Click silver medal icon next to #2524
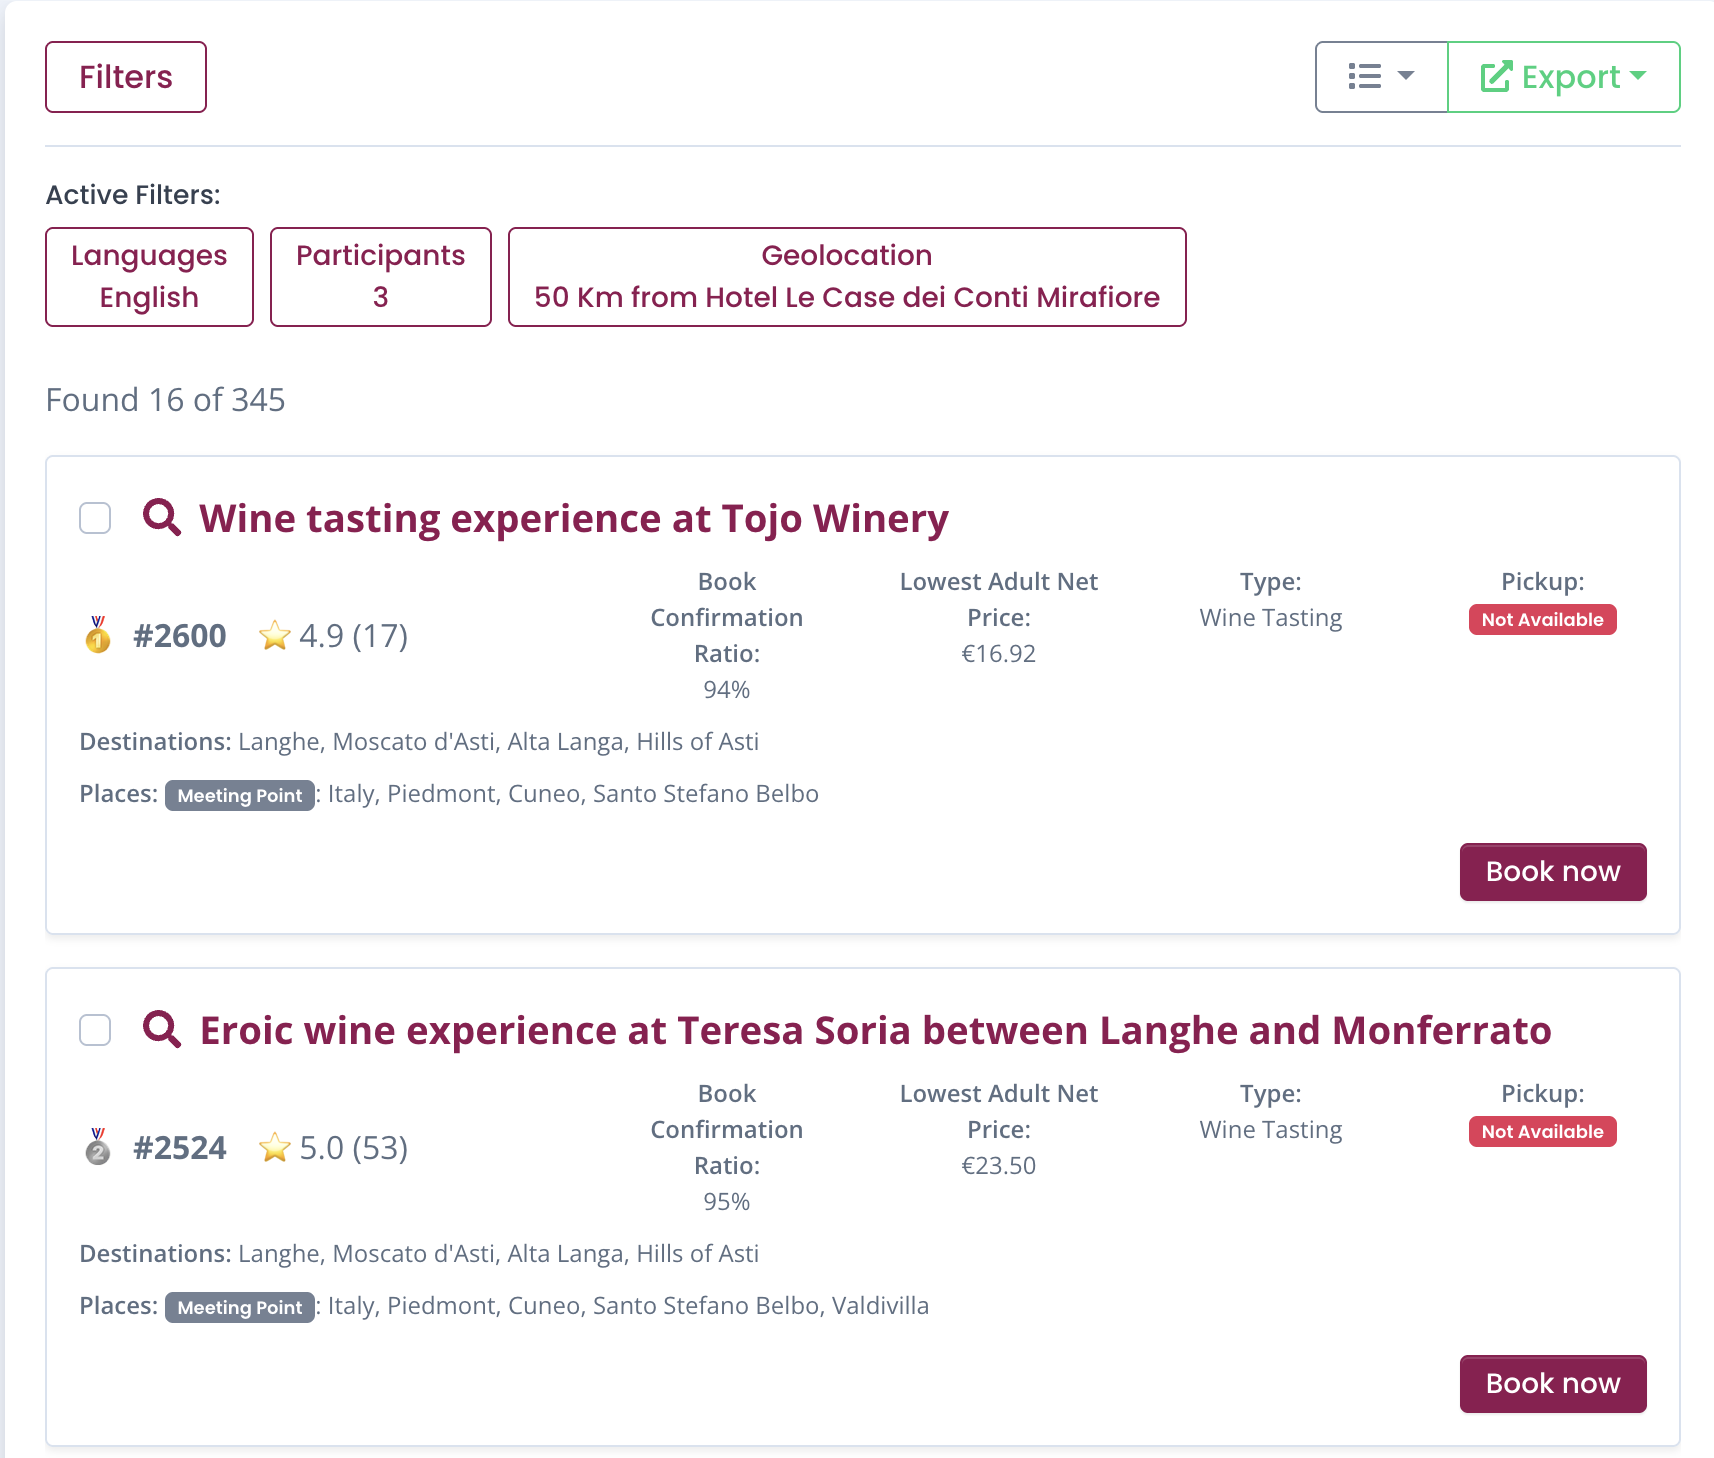 pyautogui.click(x=98, y=1147)
